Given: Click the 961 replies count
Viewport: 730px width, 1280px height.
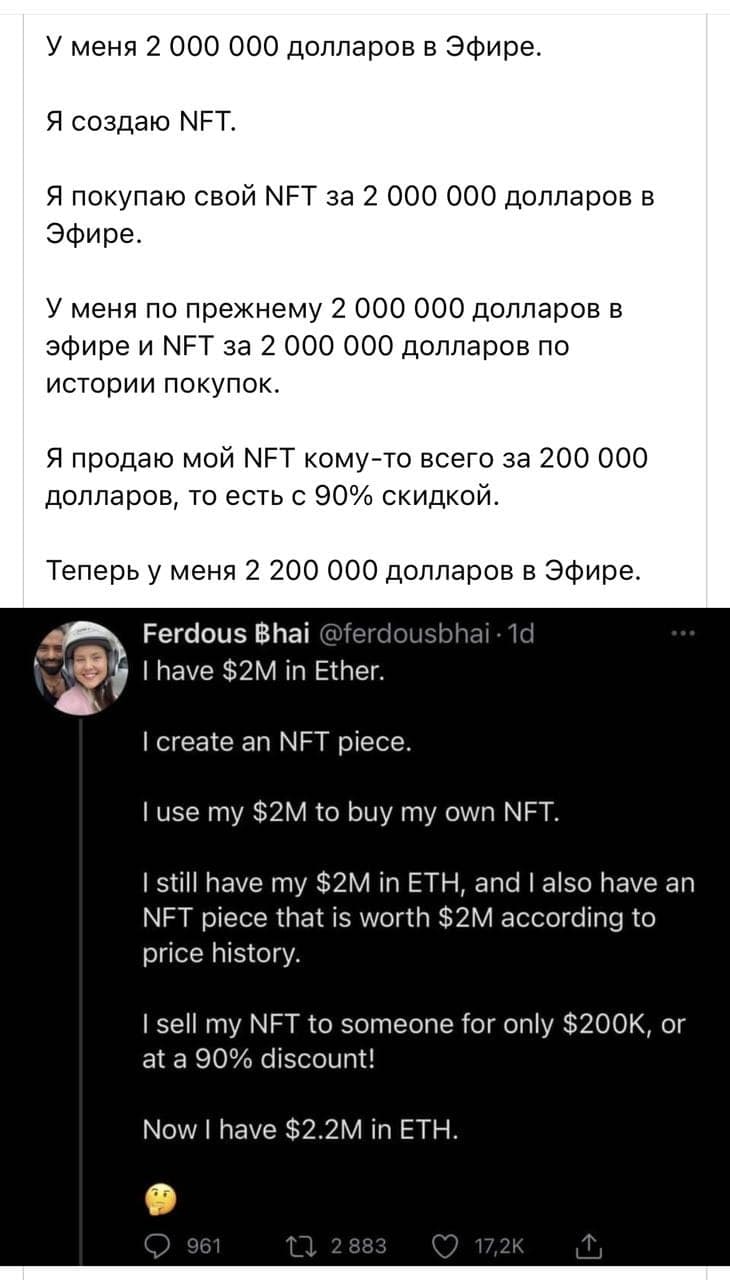Looking at the screenshot, I should (204, 1245).
